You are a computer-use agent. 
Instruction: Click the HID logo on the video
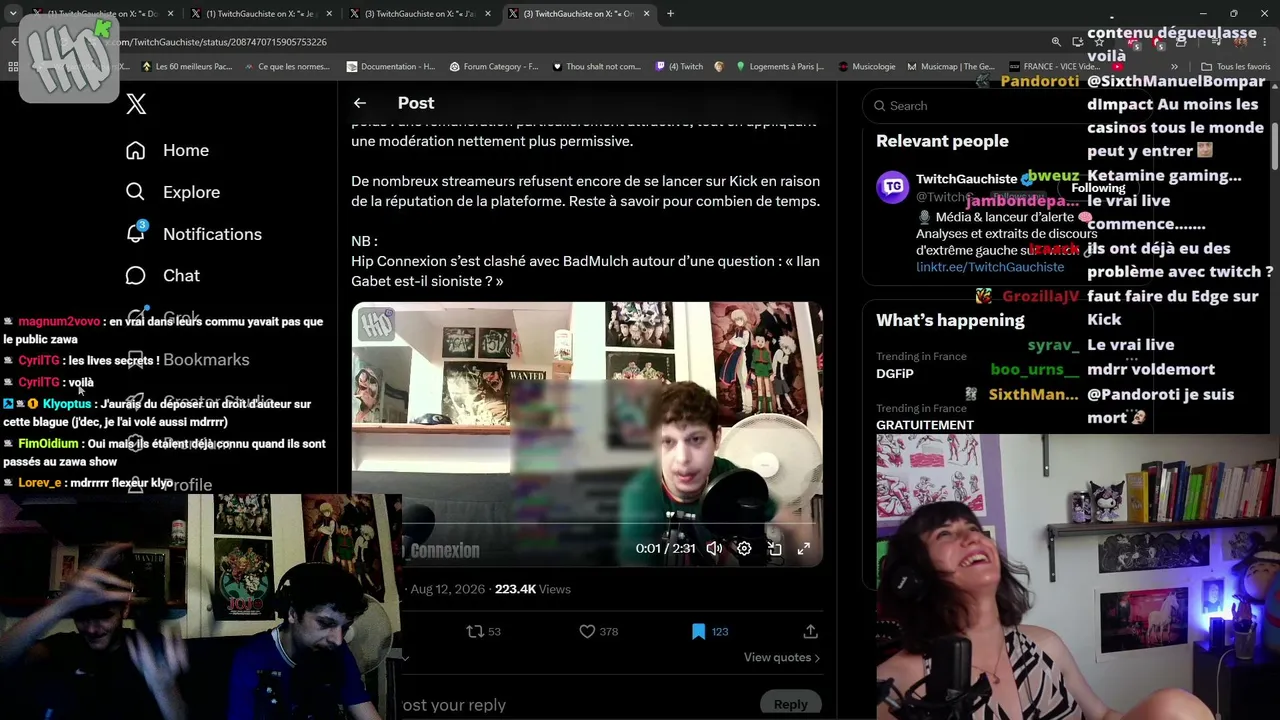coord(376,324)
